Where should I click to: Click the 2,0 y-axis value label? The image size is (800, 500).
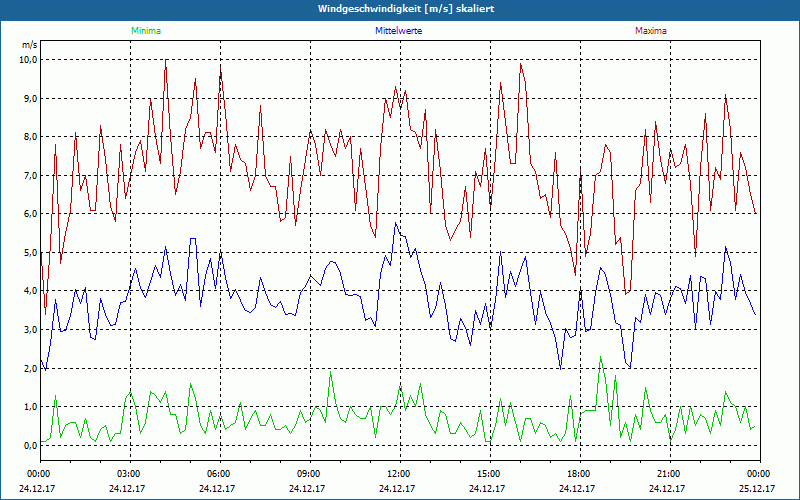click(28, 369)
